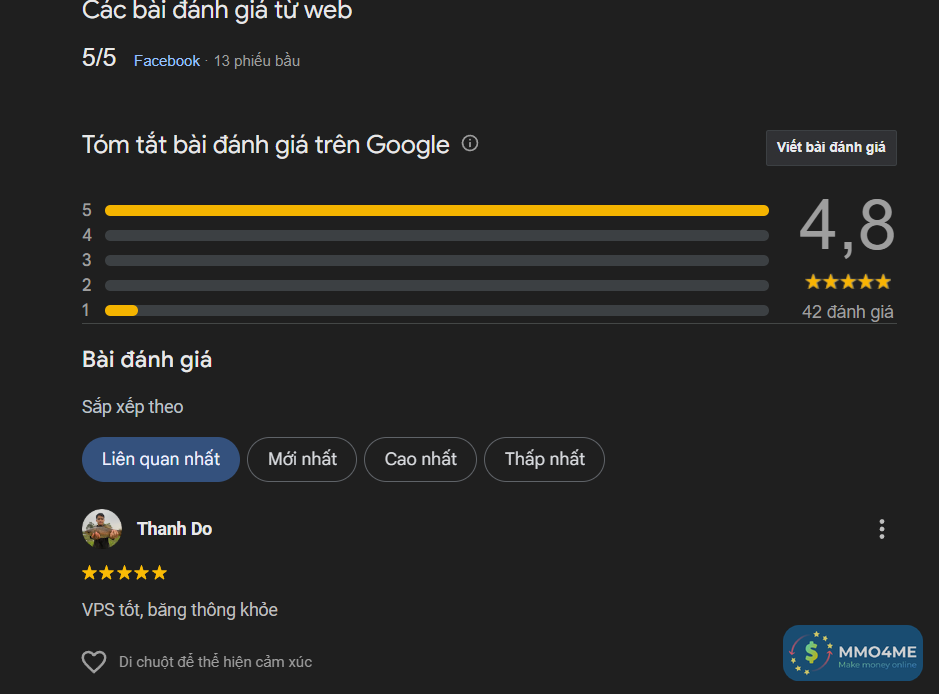Click the heart reaction icon under the review
Image resolution: width=939 pixels, height=694 pixels.
[x=94, y=662]
